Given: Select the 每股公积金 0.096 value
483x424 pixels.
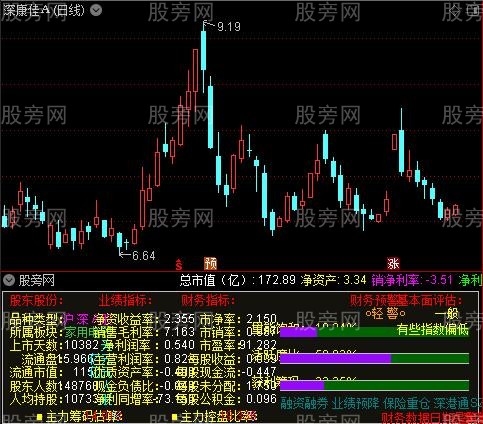Looking at the screenshot, I should pos(262,399).
